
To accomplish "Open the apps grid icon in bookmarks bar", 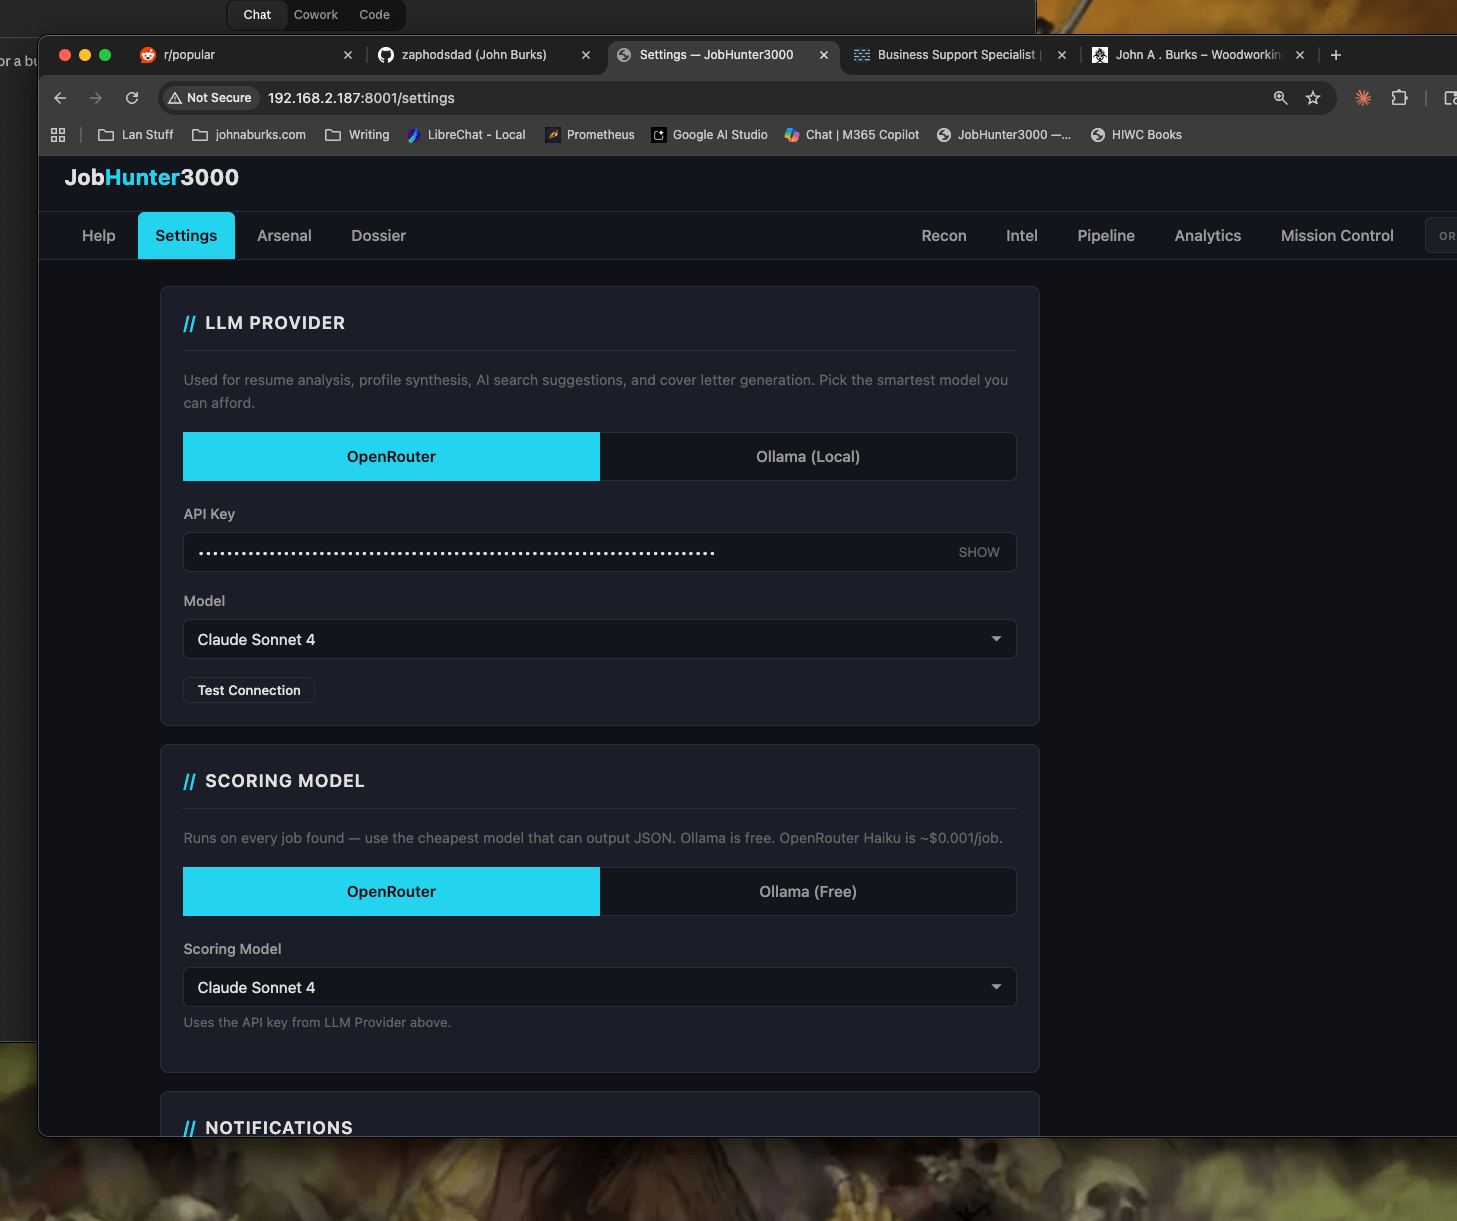I will [x=58, y=135].
